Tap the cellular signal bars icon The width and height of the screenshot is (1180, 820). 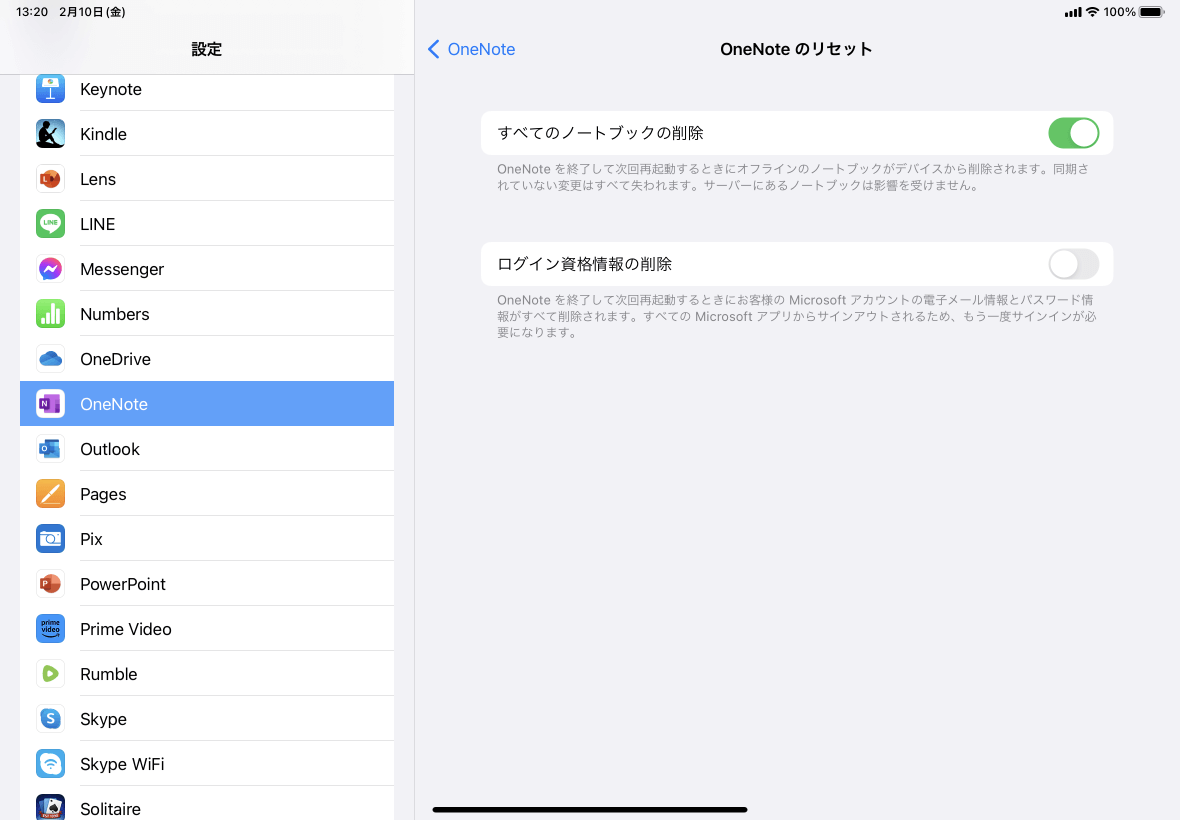(x=1073, y=12)
